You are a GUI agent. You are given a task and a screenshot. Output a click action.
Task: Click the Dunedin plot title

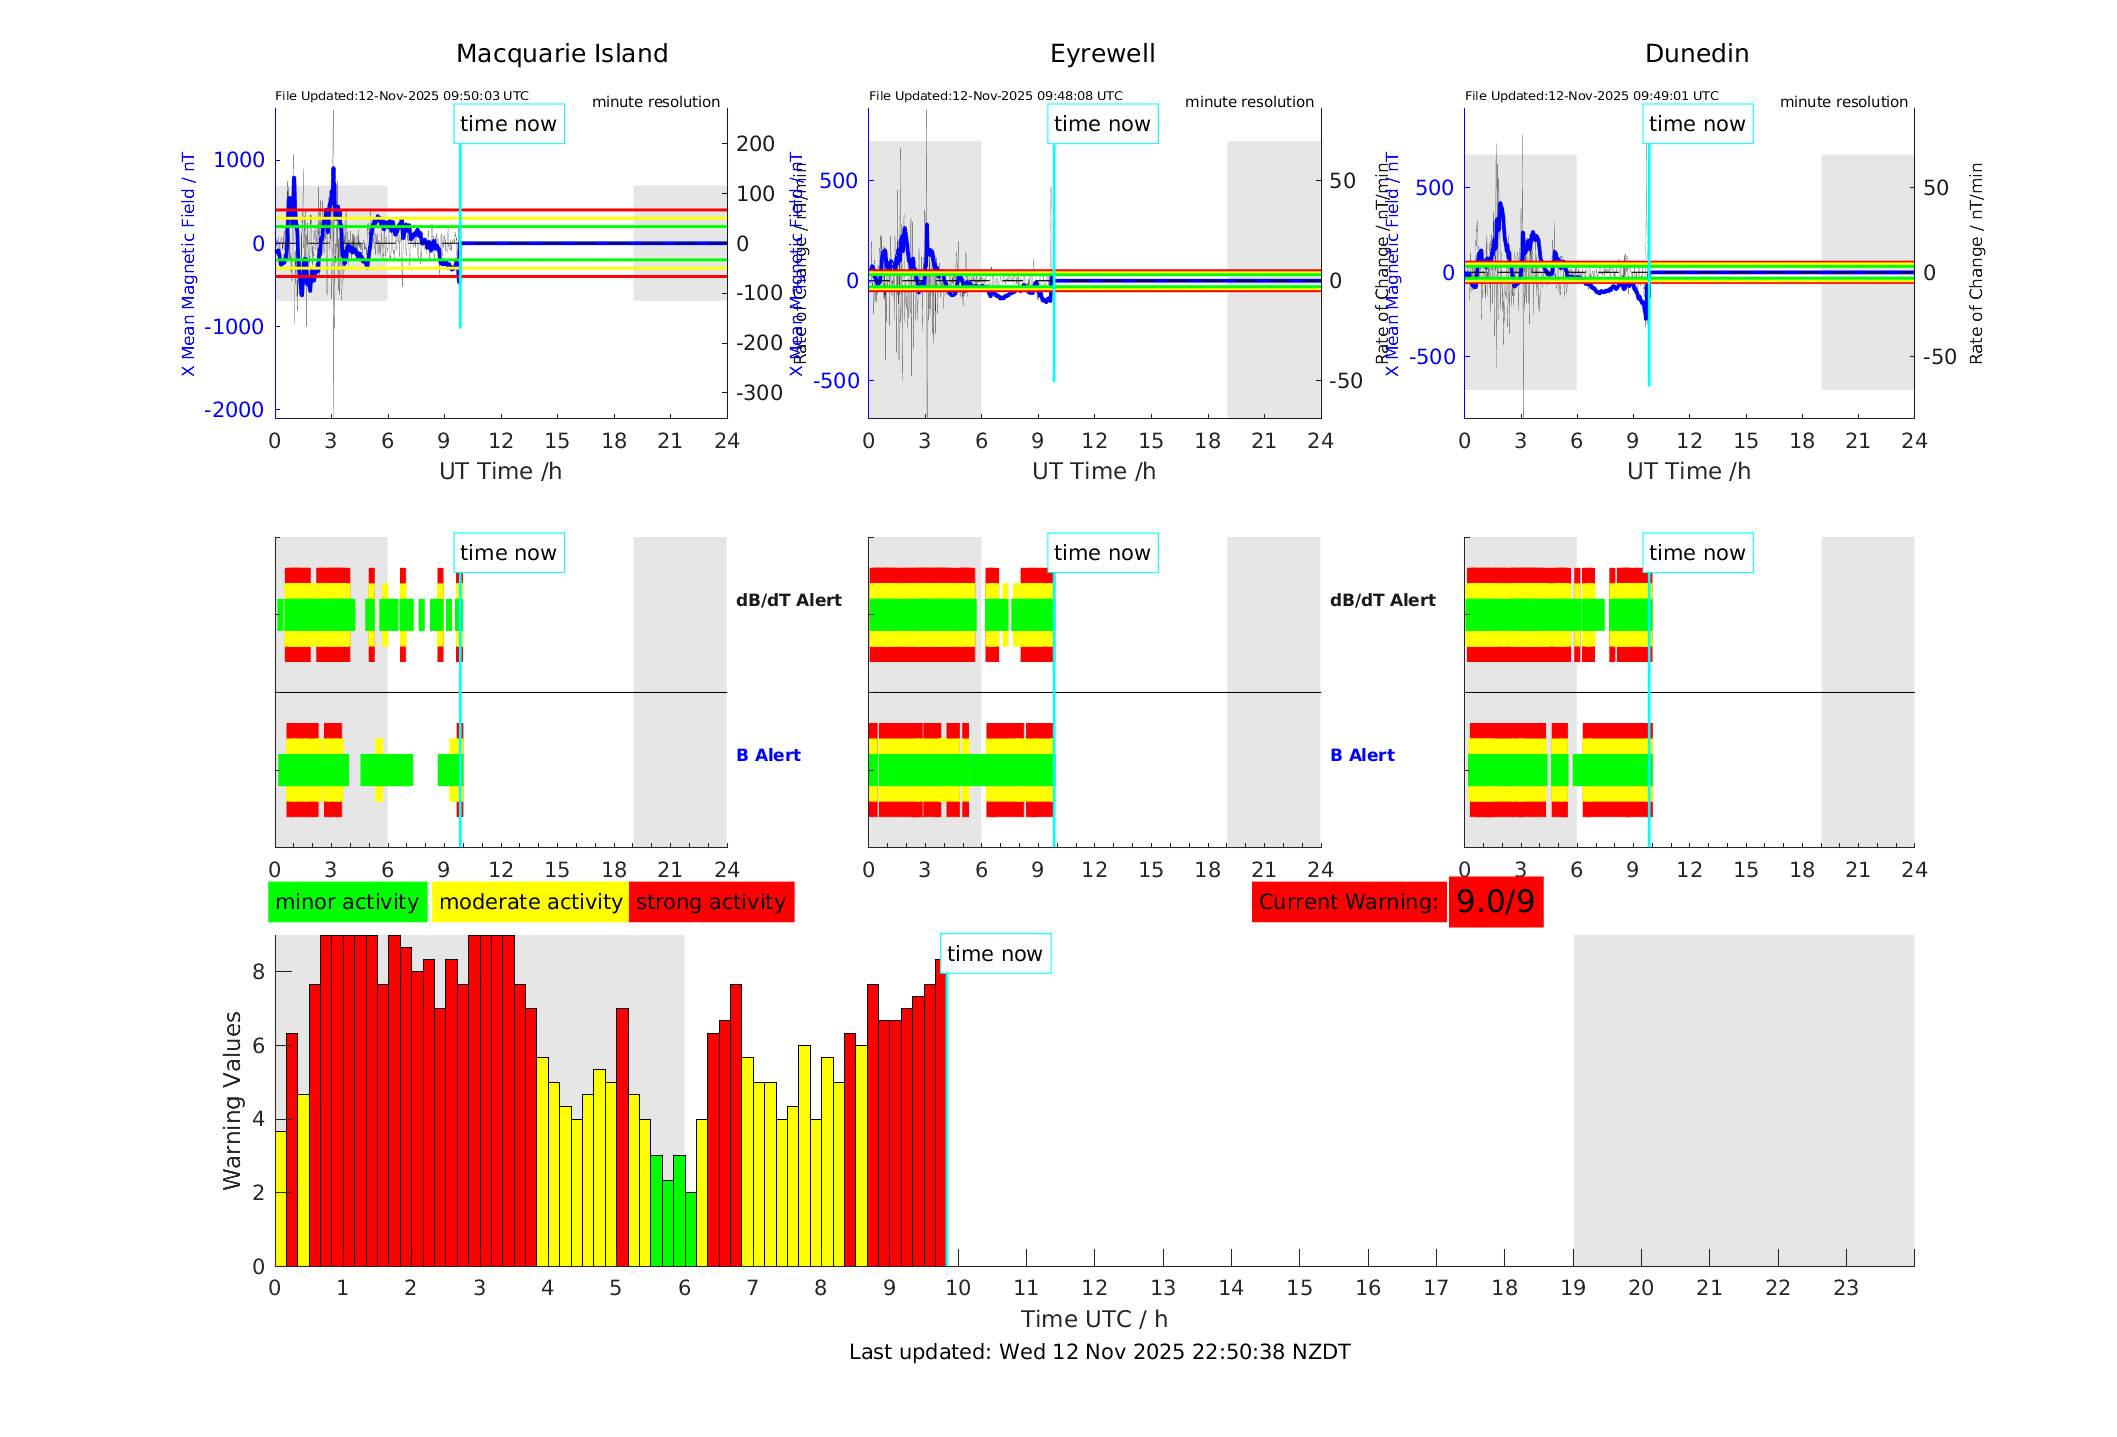click(1697, 54)
